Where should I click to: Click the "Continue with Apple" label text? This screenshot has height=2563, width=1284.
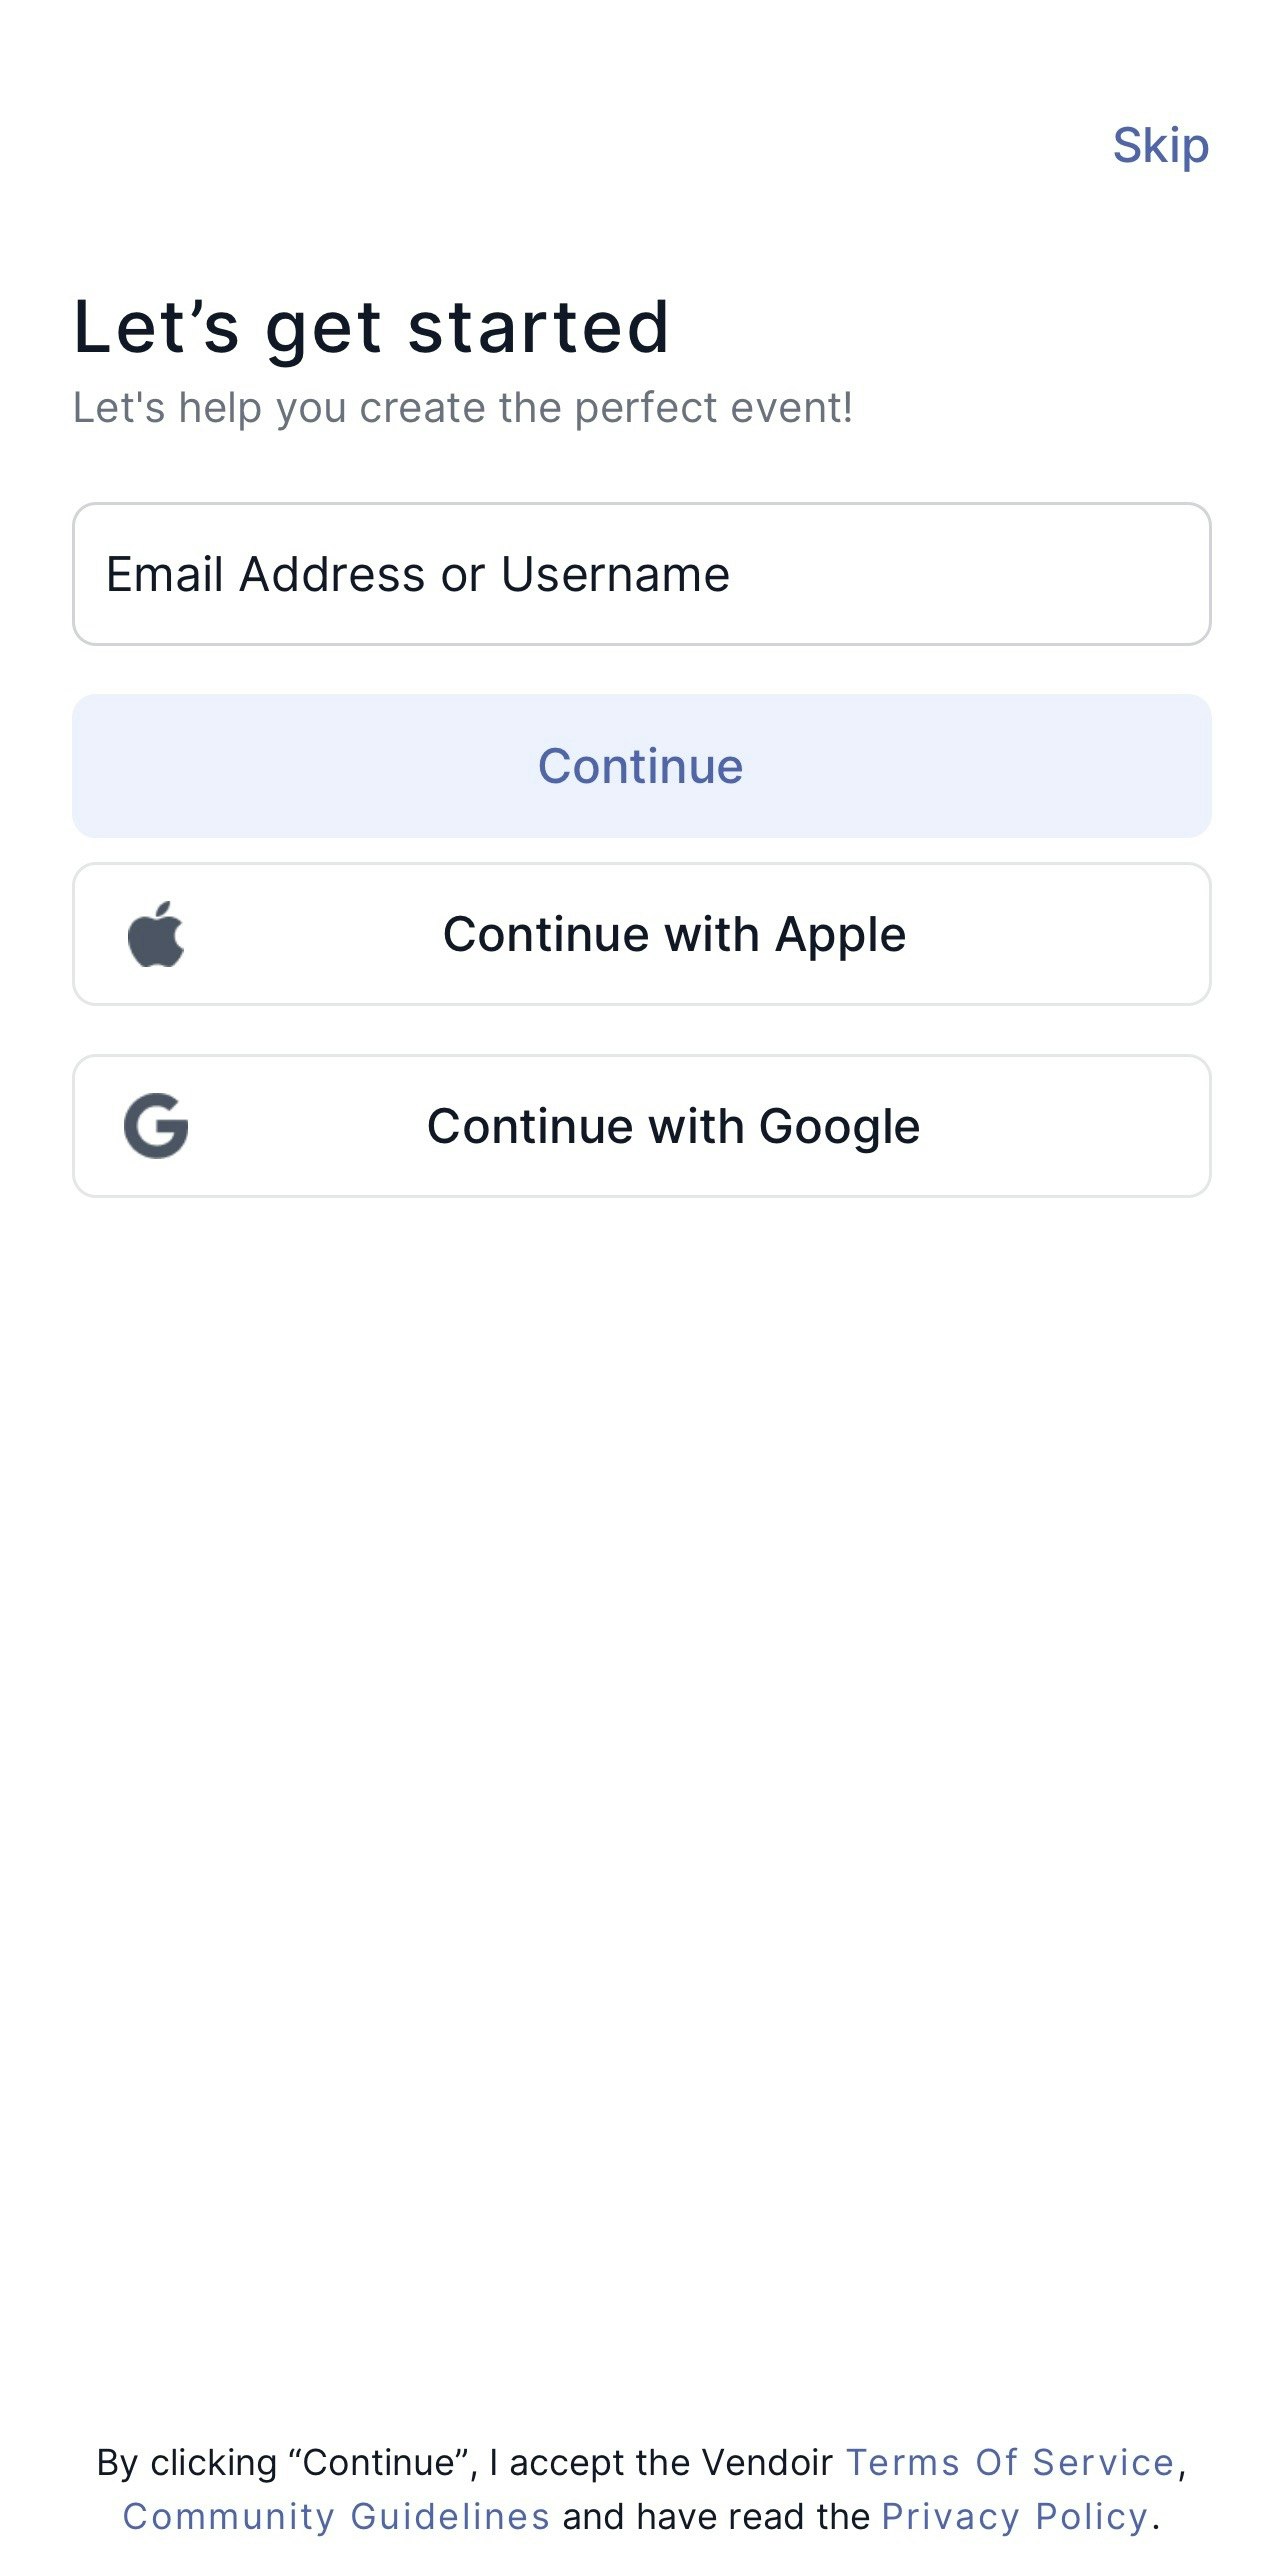675,935
